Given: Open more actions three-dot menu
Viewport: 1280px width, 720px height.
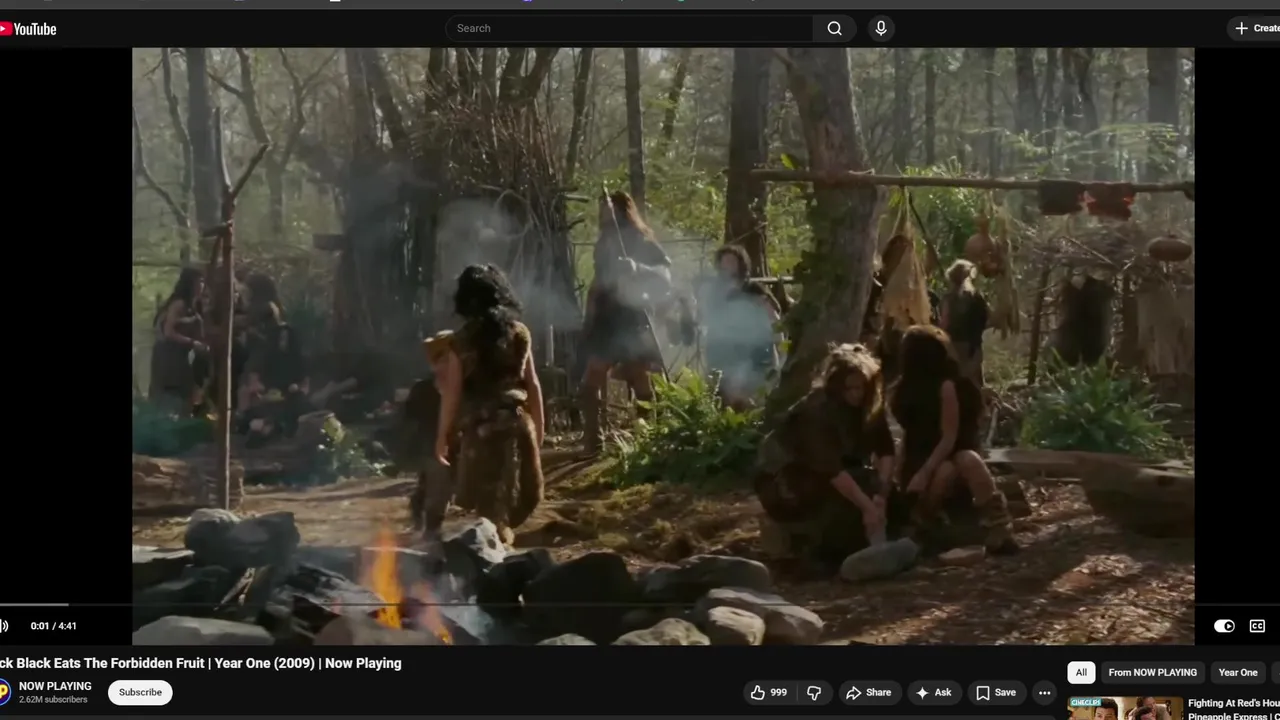Looking at the screenshot, I should pos(1044,692).
